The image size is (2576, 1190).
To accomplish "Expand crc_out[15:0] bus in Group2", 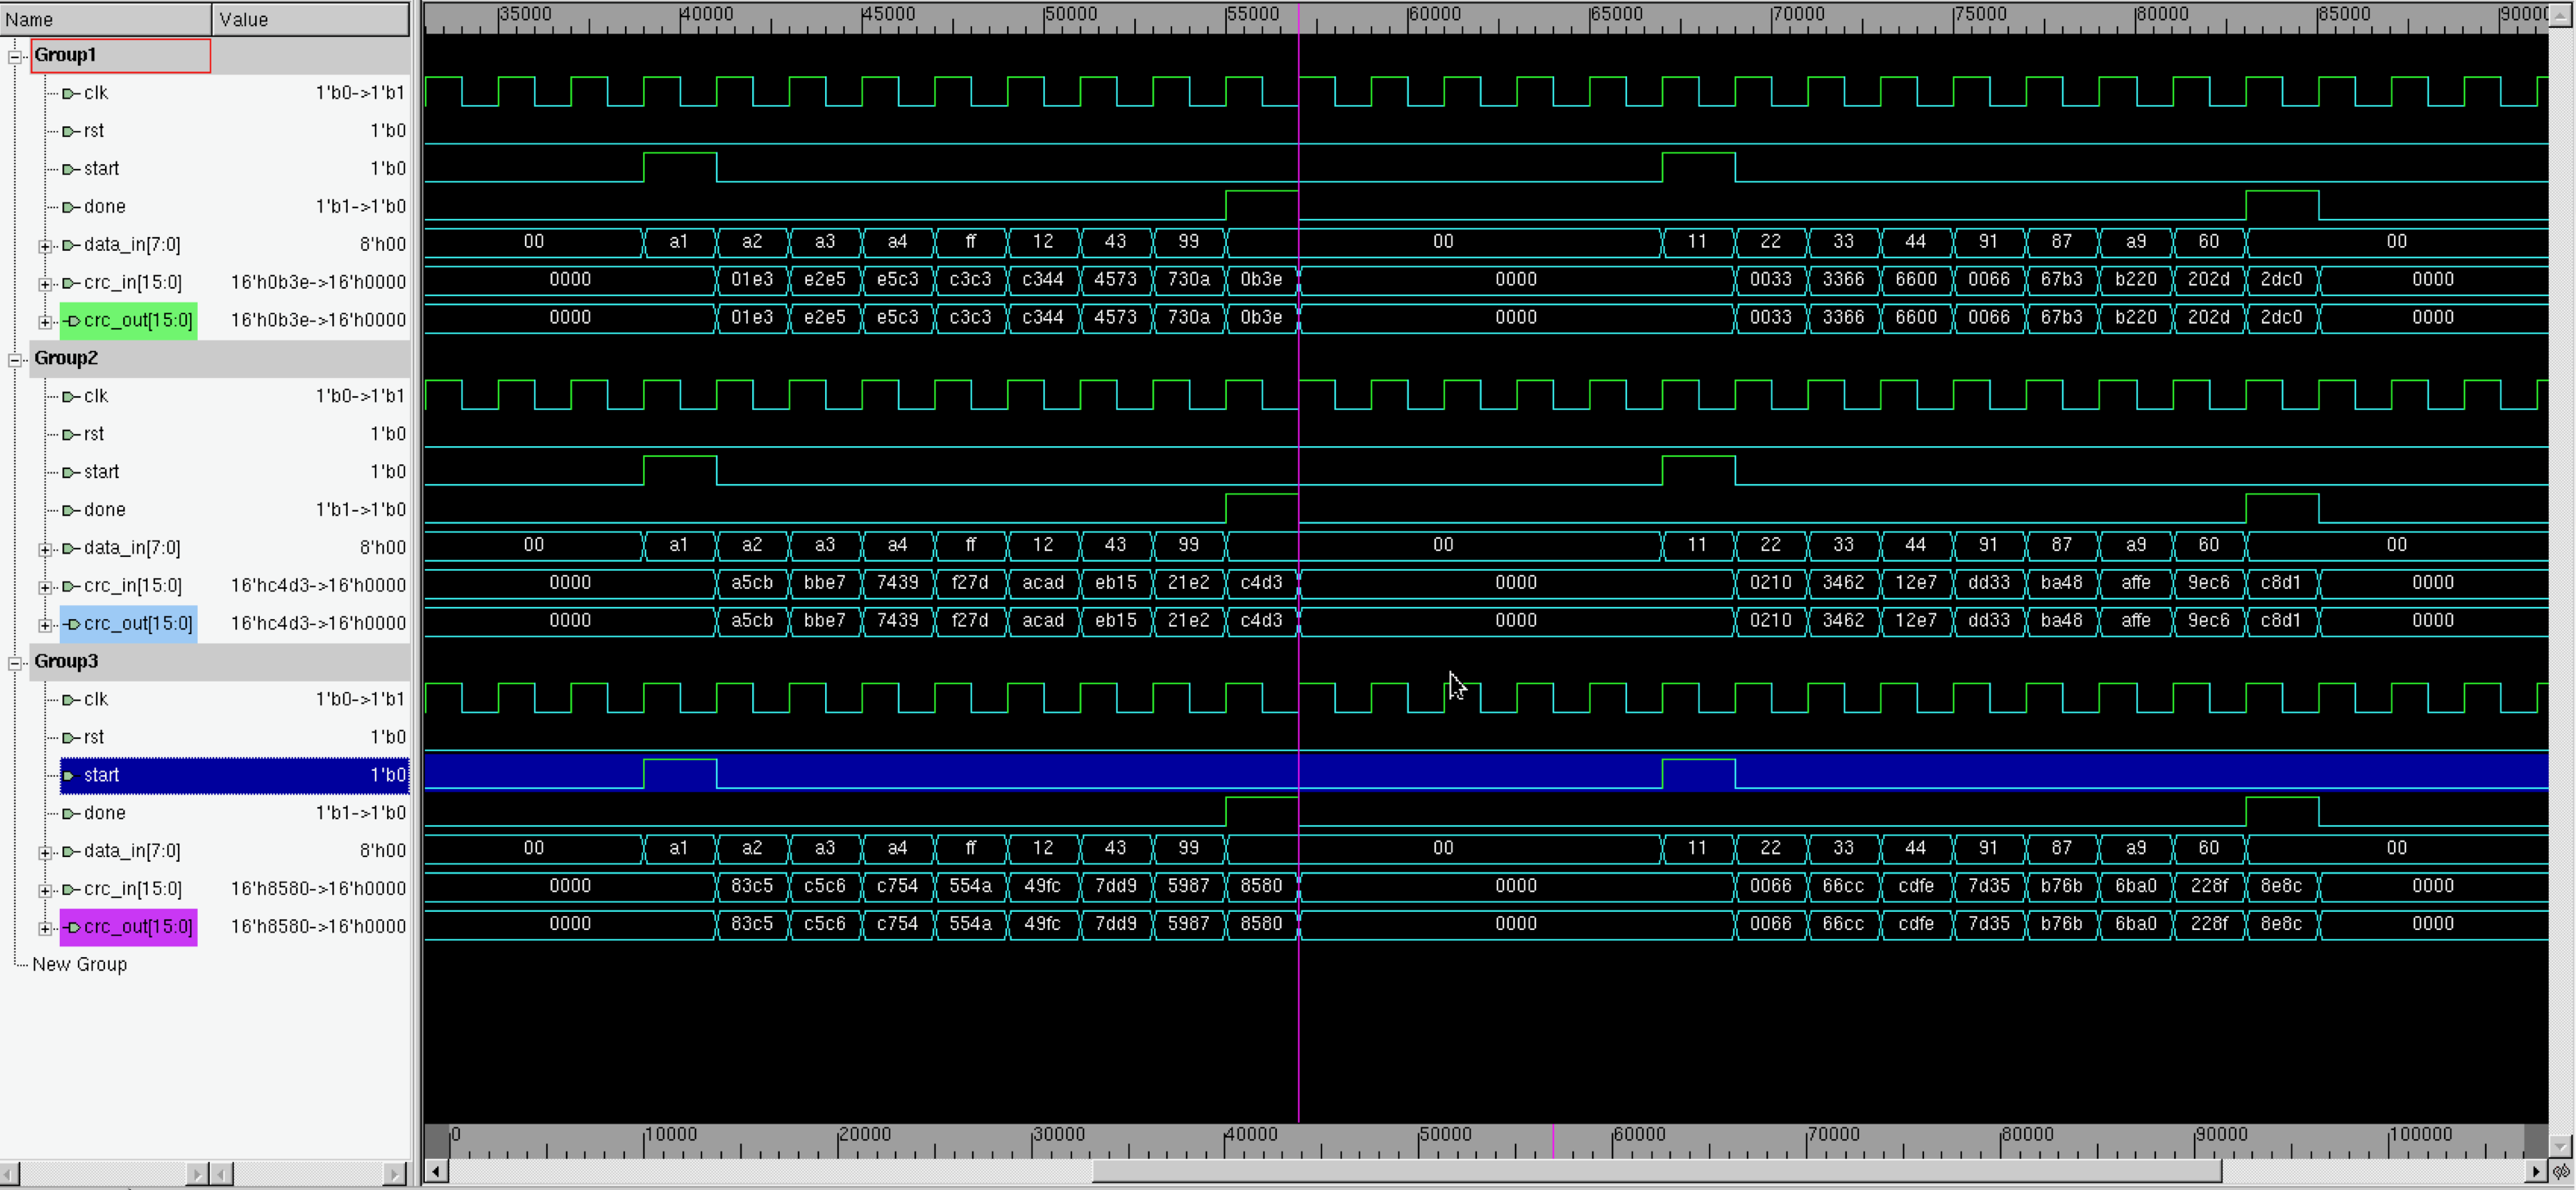I will click(45, 625).
